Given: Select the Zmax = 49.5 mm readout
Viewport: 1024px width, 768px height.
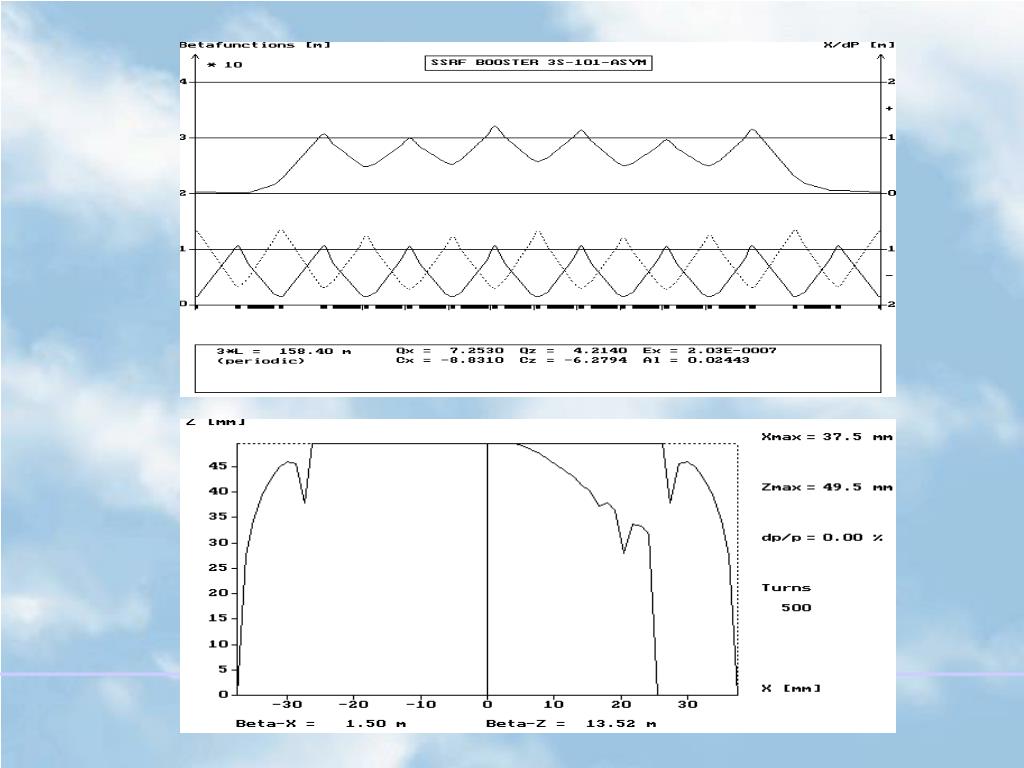Looking at the screenshot, I should pos(826,487).
